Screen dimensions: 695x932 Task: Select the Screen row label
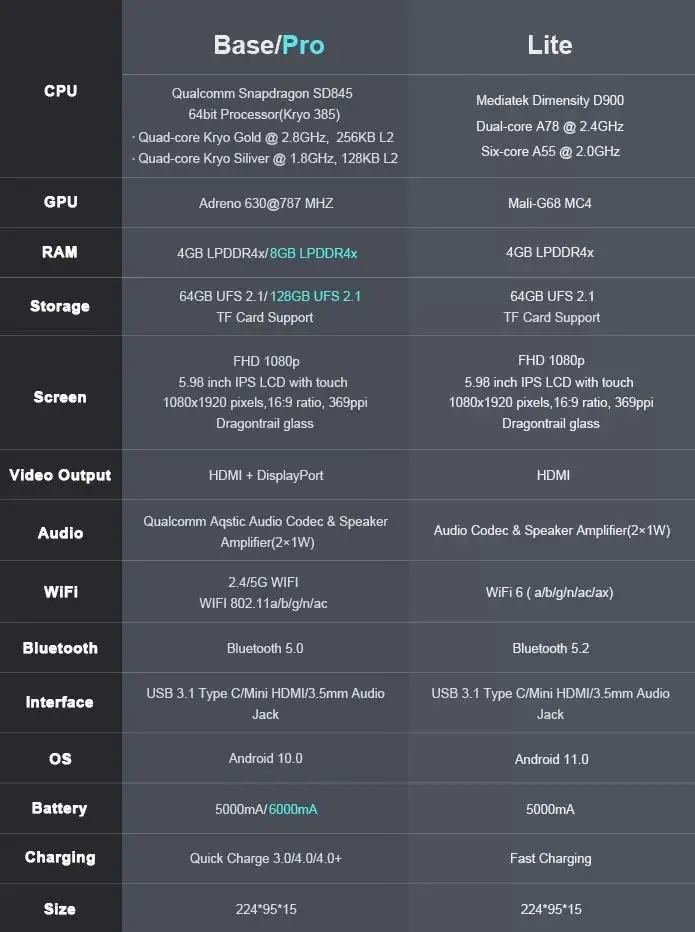pyautogui.click(x=60, y=397)
